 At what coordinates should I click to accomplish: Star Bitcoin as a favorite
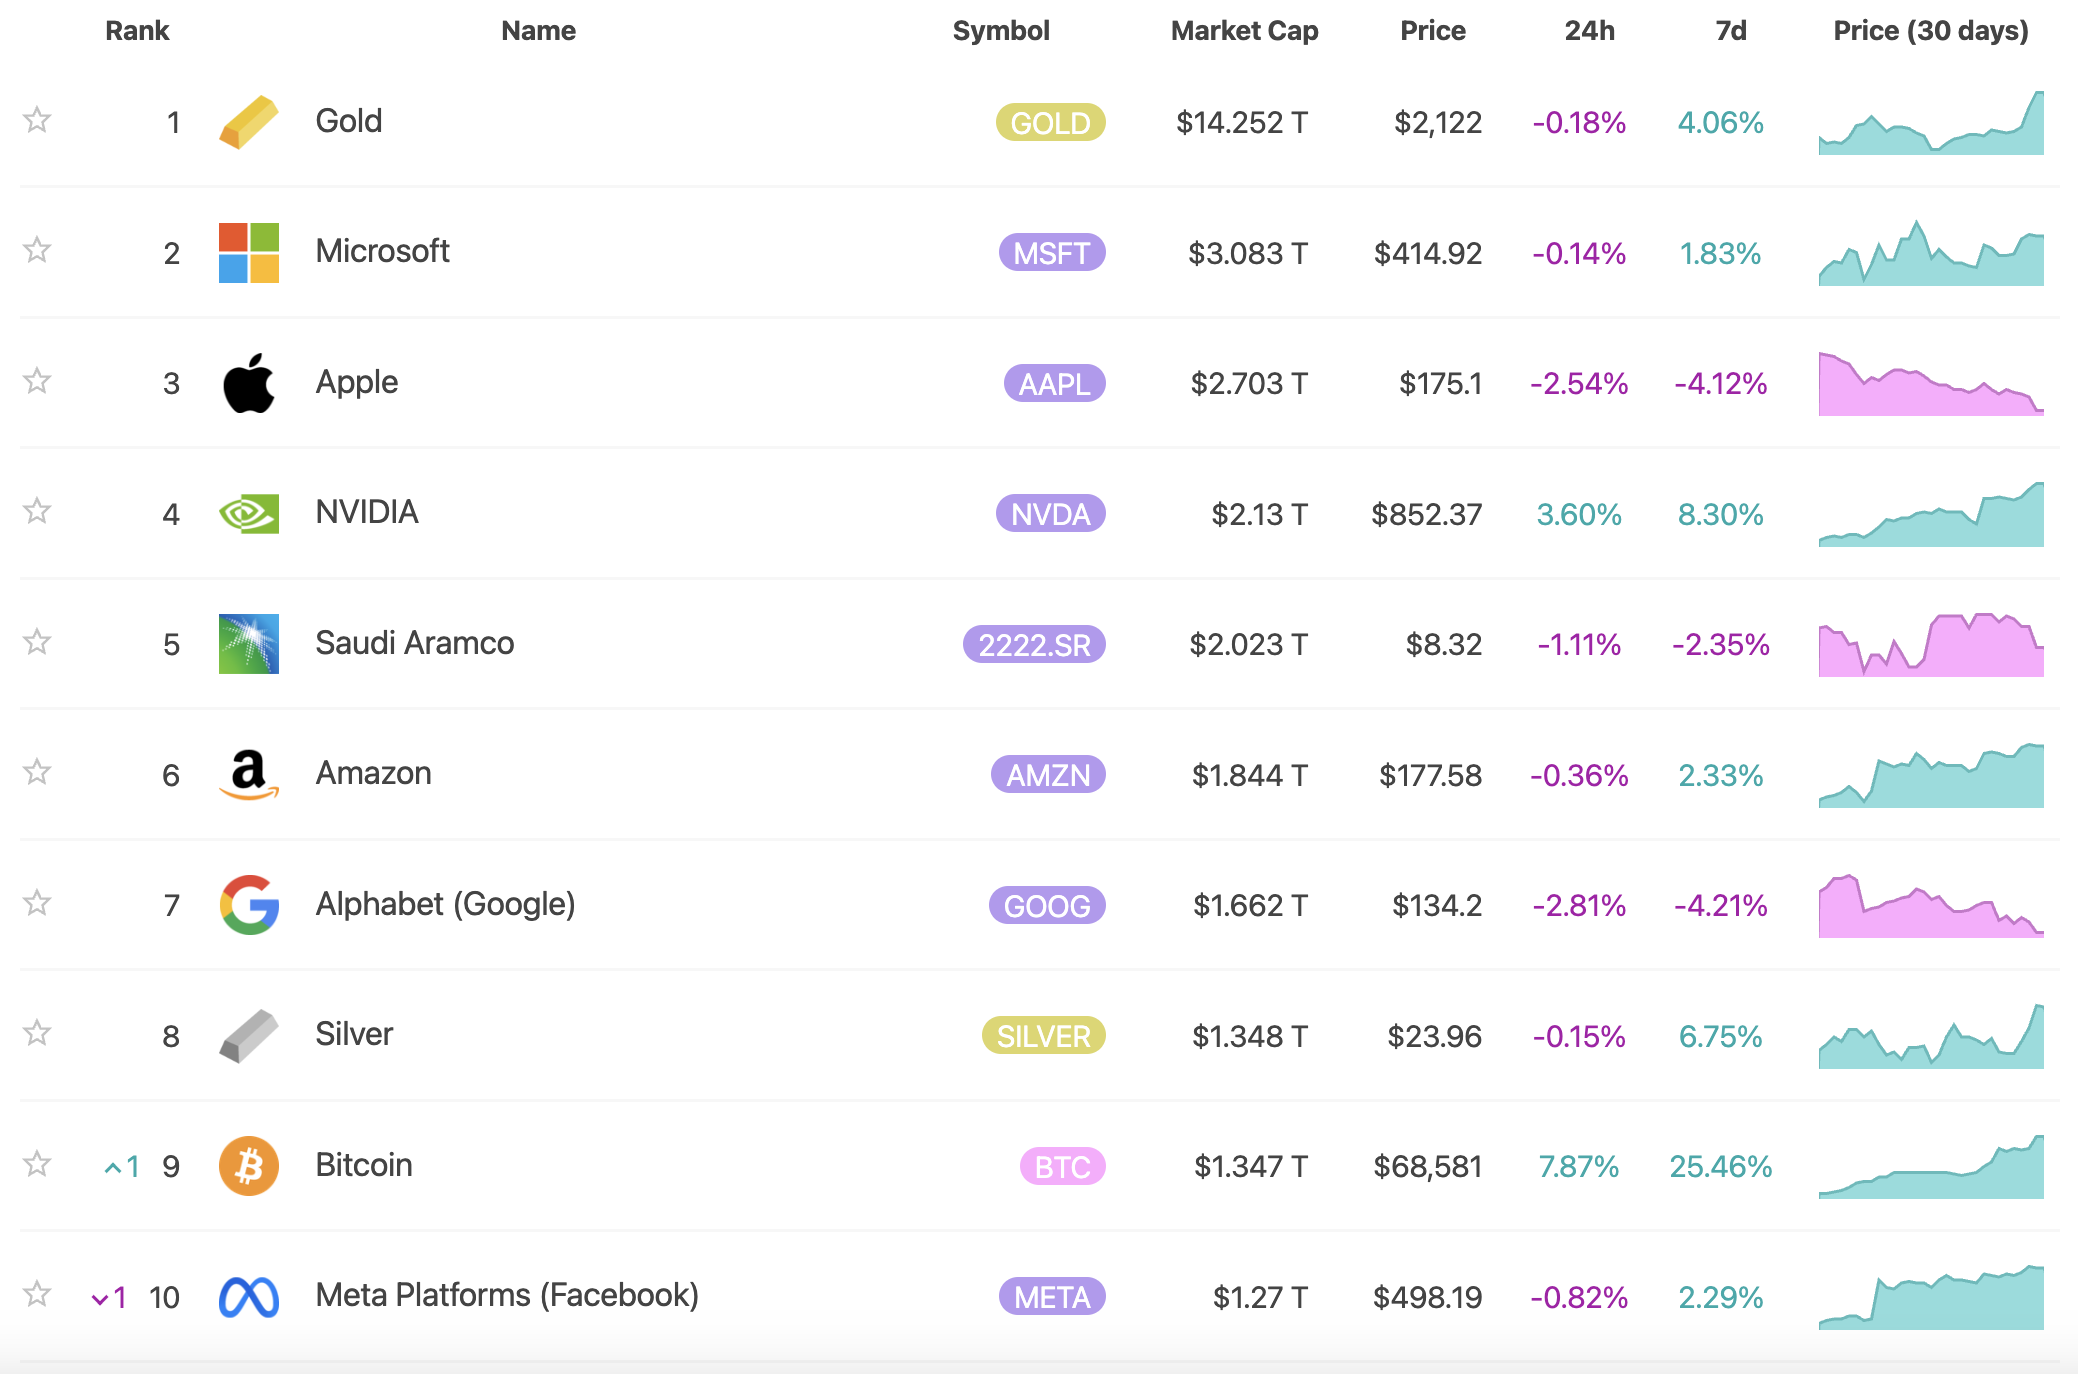[x=37, y=1164]
